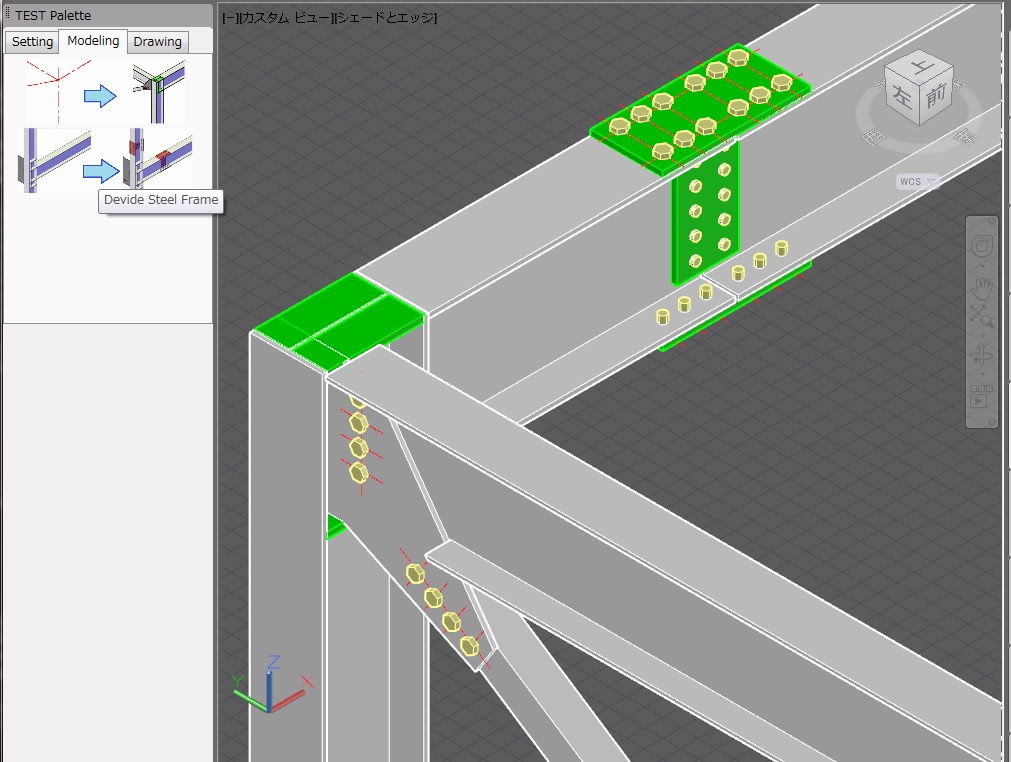Open ShowMotion from the navigation bar
This screenshot has width=1011, height=762.
pyautogui.click(x=980, y=399)
